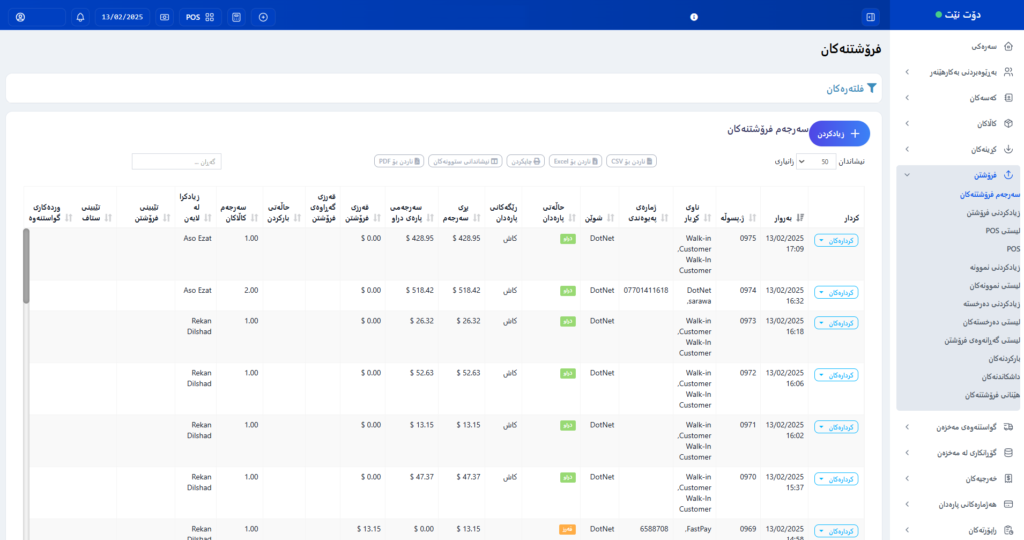The image size is (1024, 540).
Task: Collapse the sales (فرۆشتن) menu chevron
Action: (907, 175)
